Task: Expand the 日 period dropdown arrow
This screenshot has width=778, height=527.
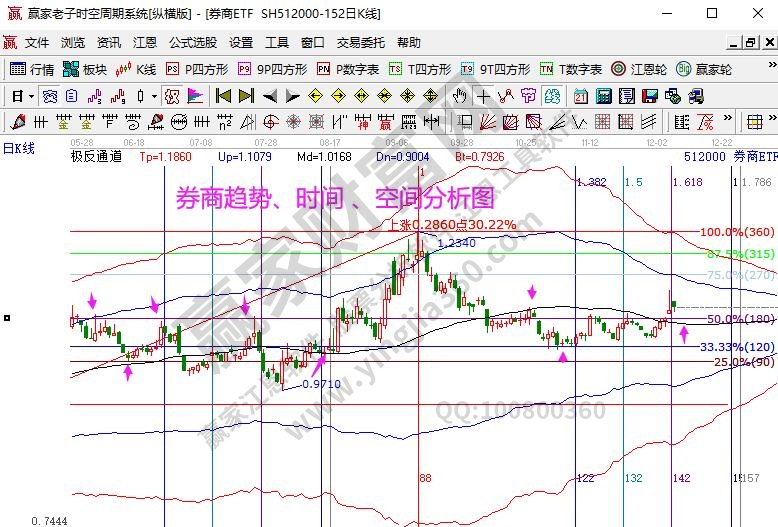Action: coord(31,97)
